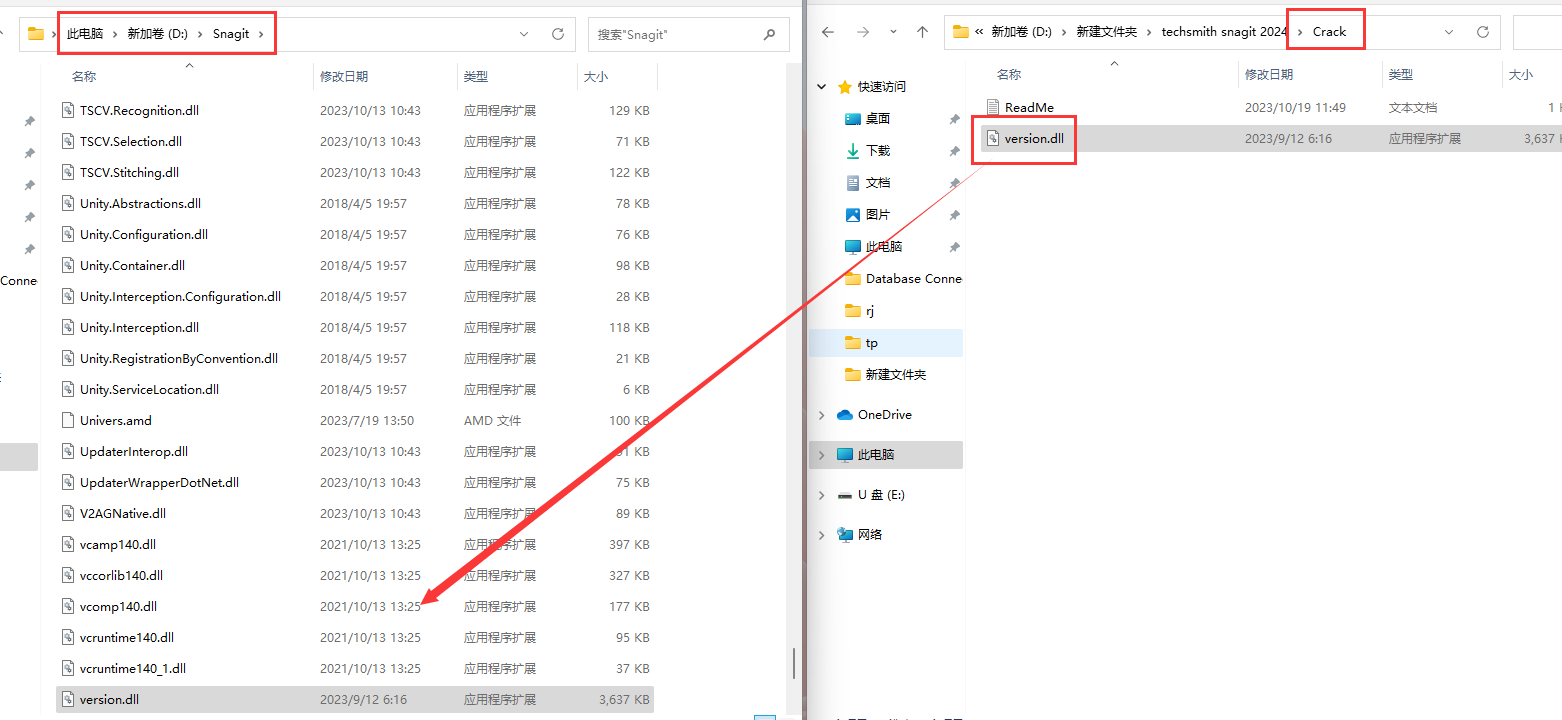Collapse the 快速访问 tree node
This screenshot has width=1562, height=720.
(822, 87)
